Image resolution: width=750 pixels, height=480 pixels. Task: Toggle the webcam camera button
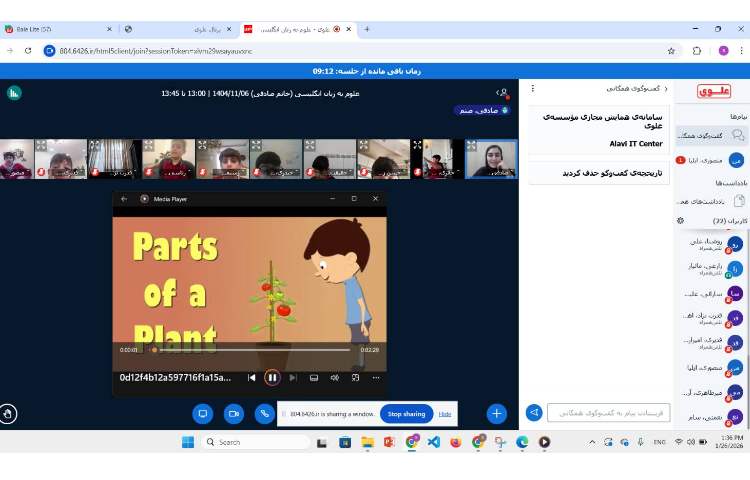[x=234, y=414]
